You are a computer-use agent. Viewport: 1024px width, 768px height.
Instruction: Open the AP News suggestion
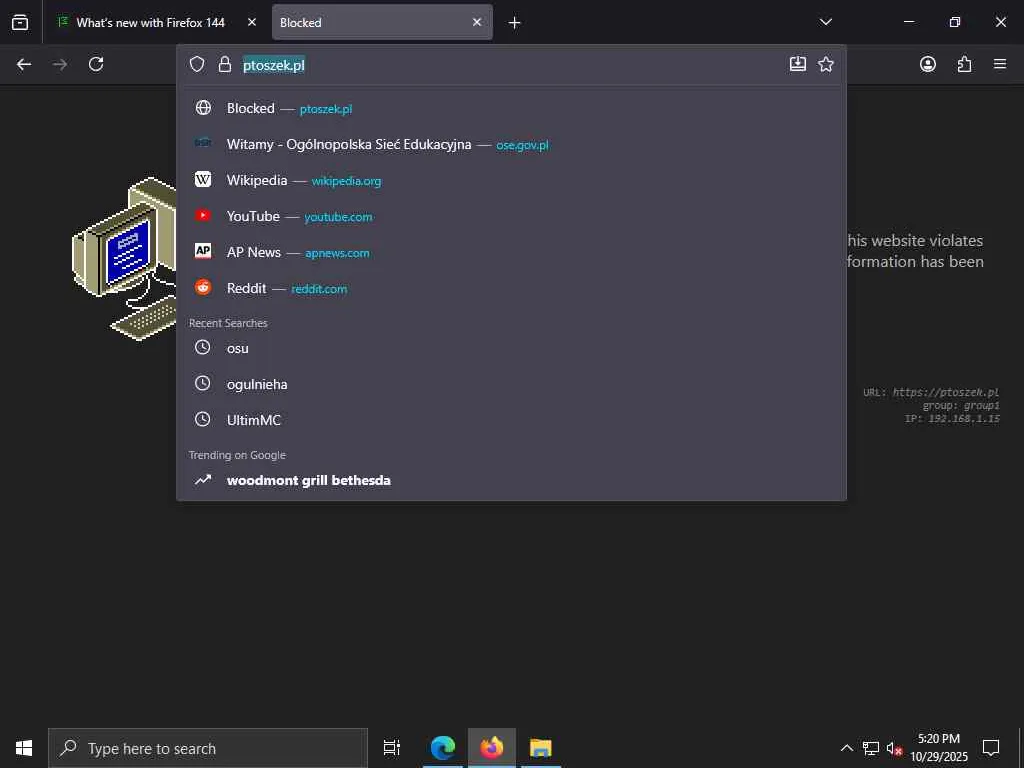511,252
